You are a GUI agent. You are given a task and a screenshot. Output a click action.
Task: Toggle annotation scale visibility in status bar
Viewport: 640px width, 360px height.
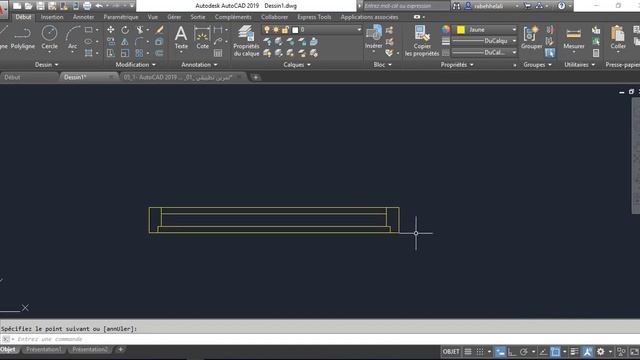click(587, 351)
